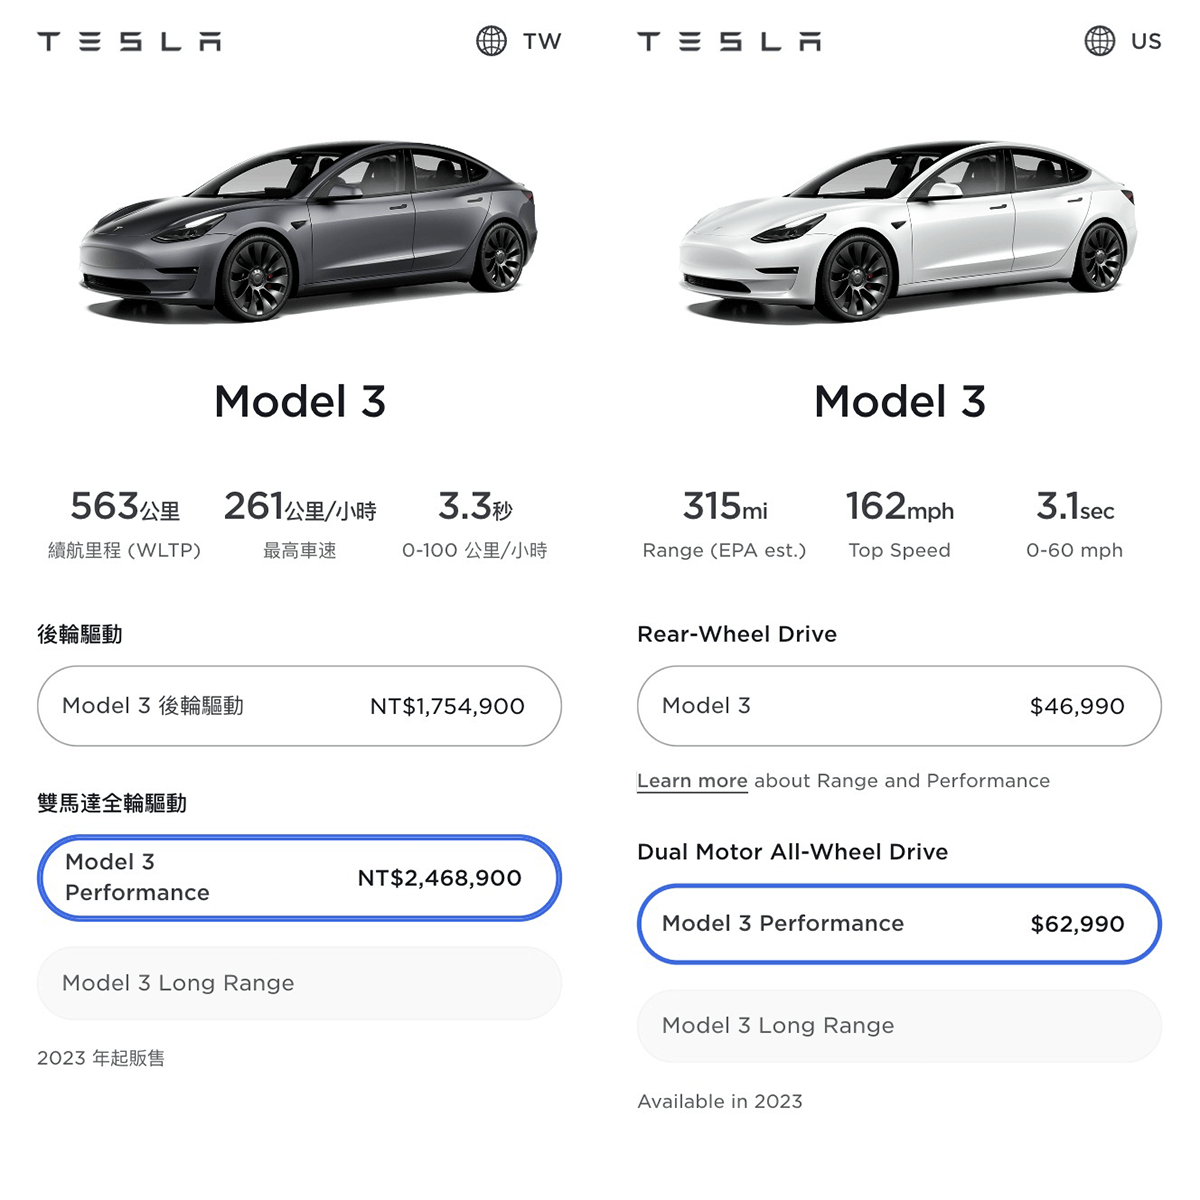Open the US region globe icon
1200x1200 pixels.
(x=1100, y=41)
